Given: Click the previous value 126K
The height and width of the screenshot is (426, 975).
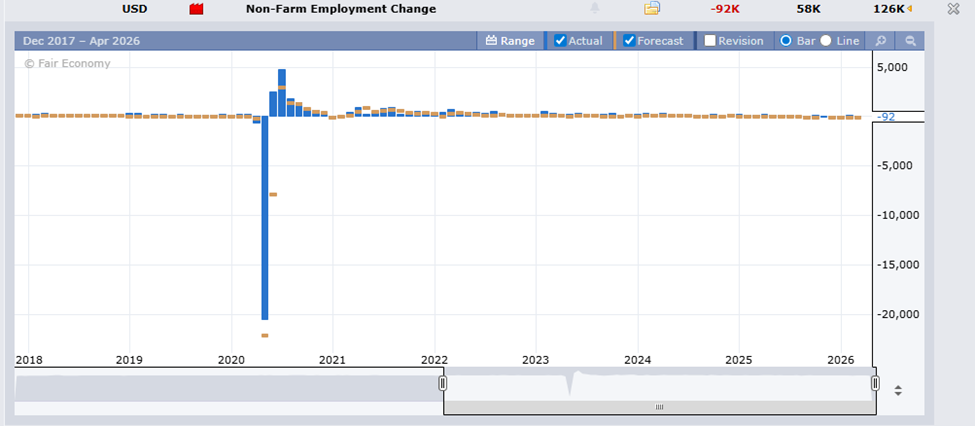Looking at the screenshot, I should [889, 9].
